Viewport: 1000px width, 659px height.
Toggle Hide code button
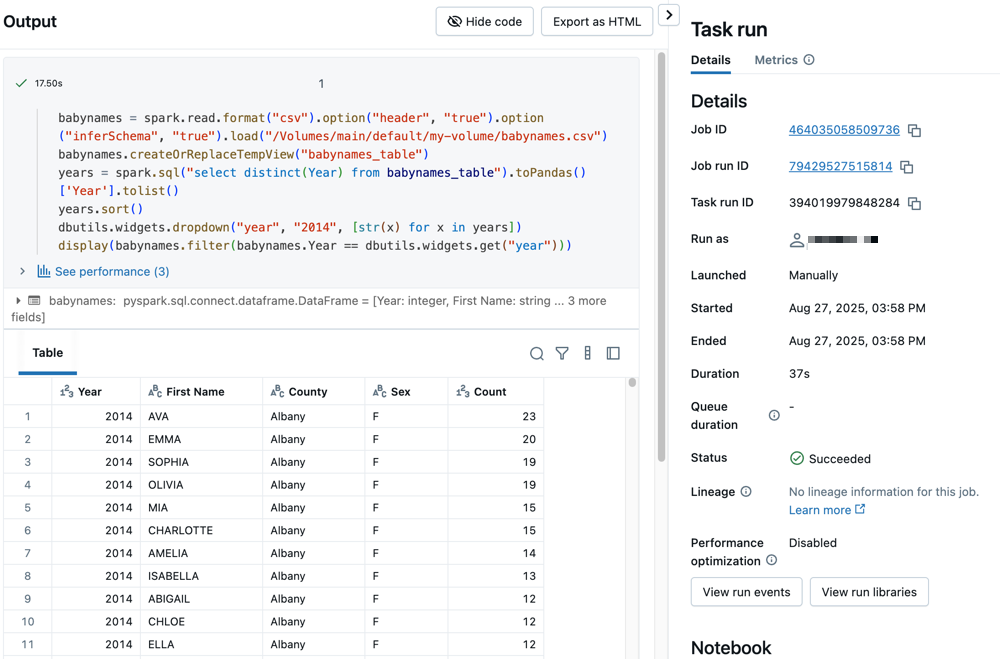click(x=485, y=21)
